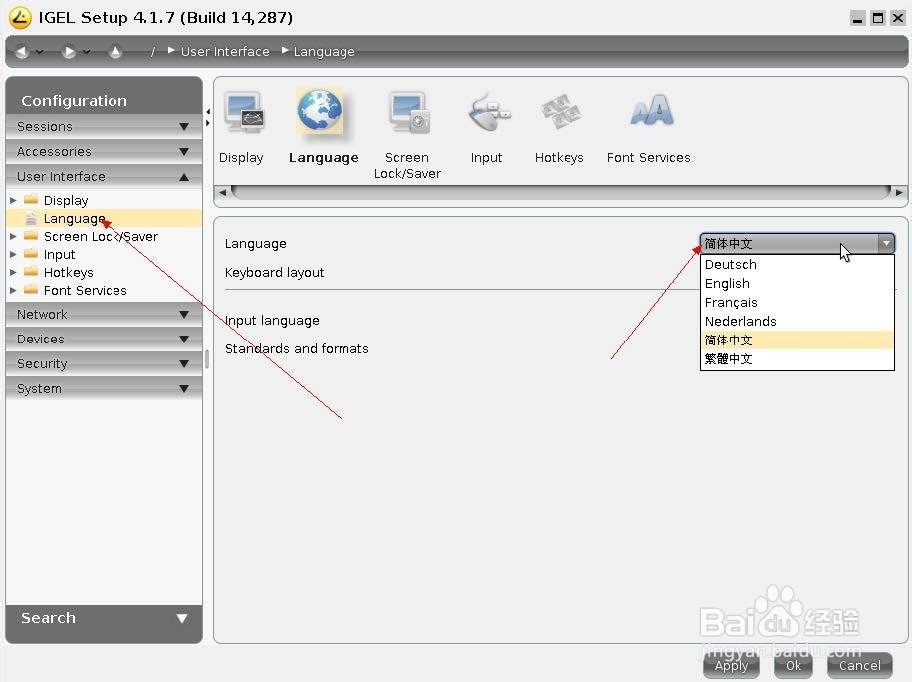
Task: Open forward history dropdown chevron
Action: tap(87, 52)
